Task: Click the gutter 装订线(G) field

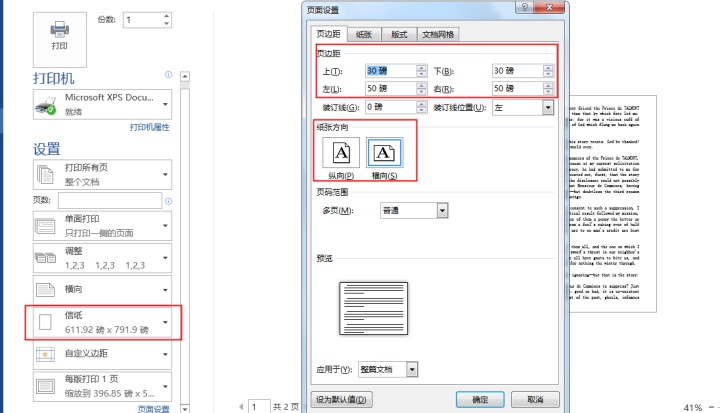Action: pyautogui.click(x=391, y=107)
